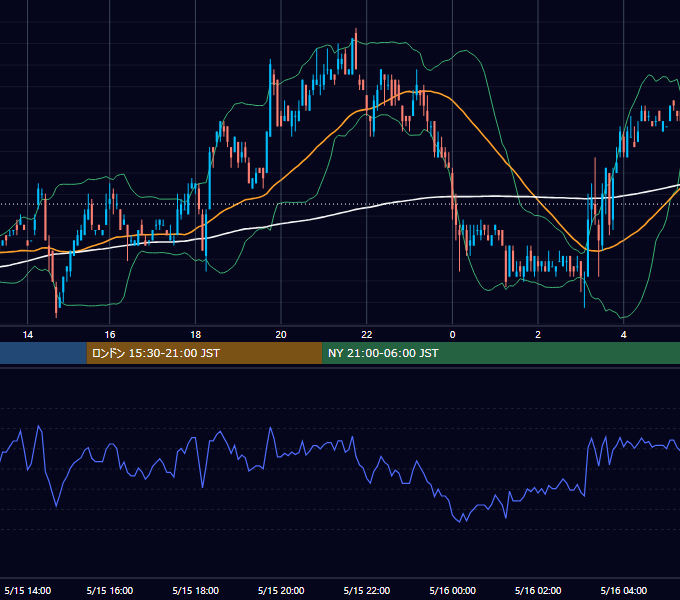Viewport: 680px width, 600px height.
Task: Click the 5/15 16:00 time label
Action: 110,590
